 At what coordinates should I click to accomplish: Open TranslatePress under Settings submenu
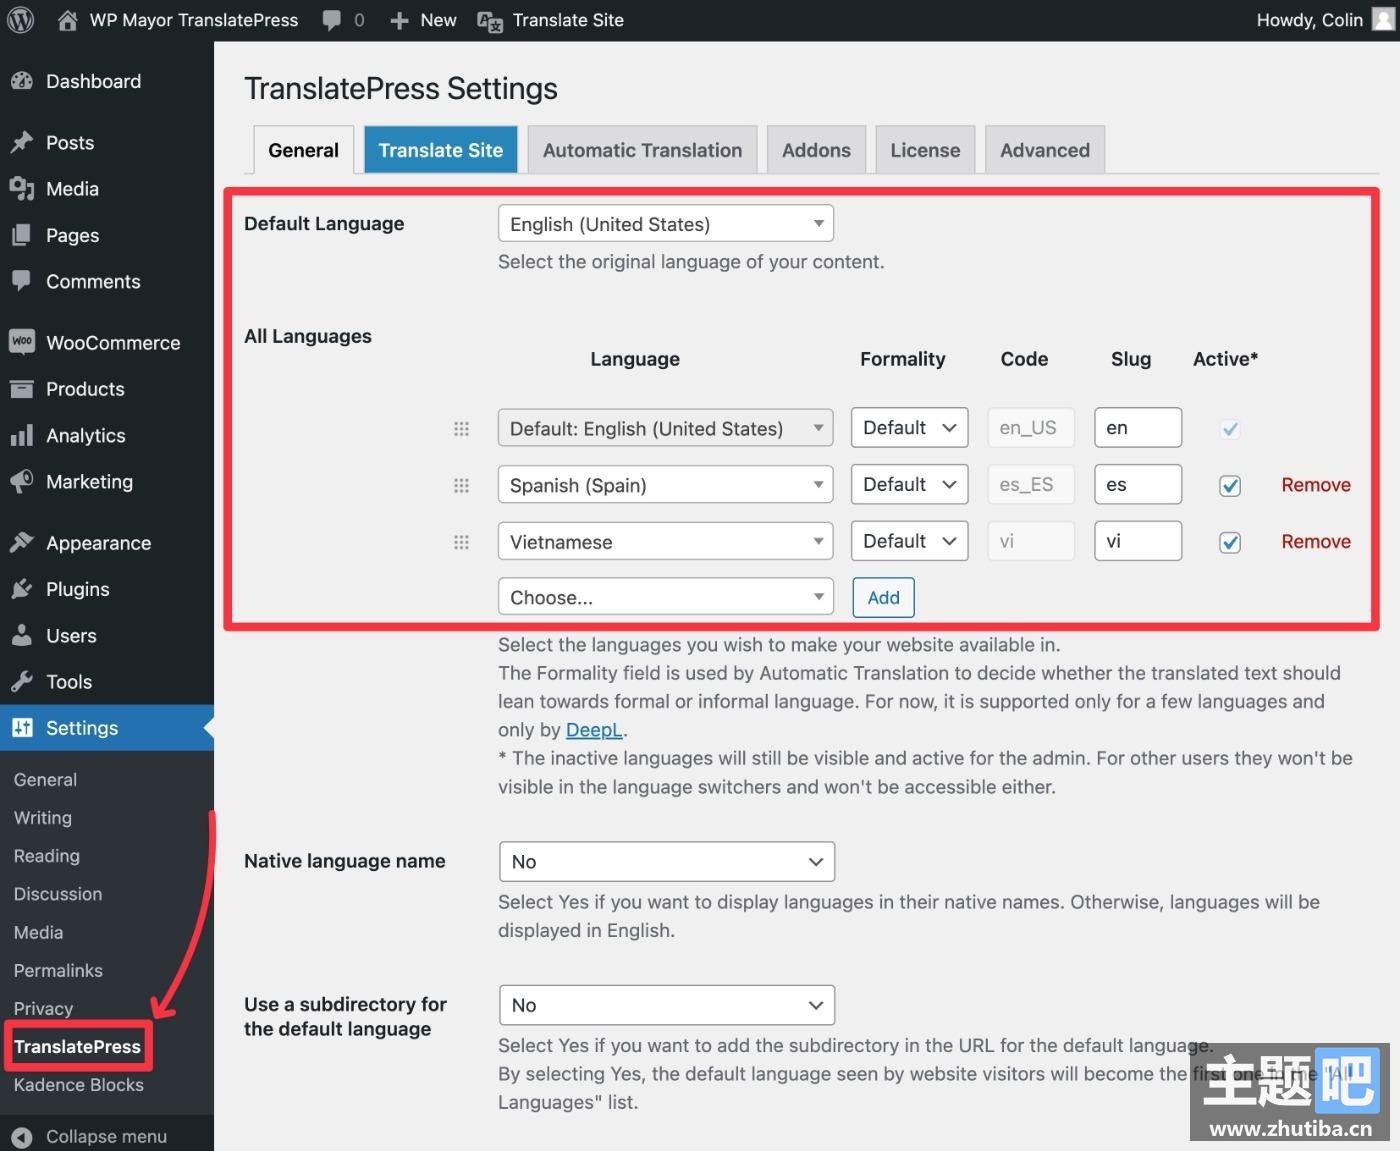(78, 1047)
